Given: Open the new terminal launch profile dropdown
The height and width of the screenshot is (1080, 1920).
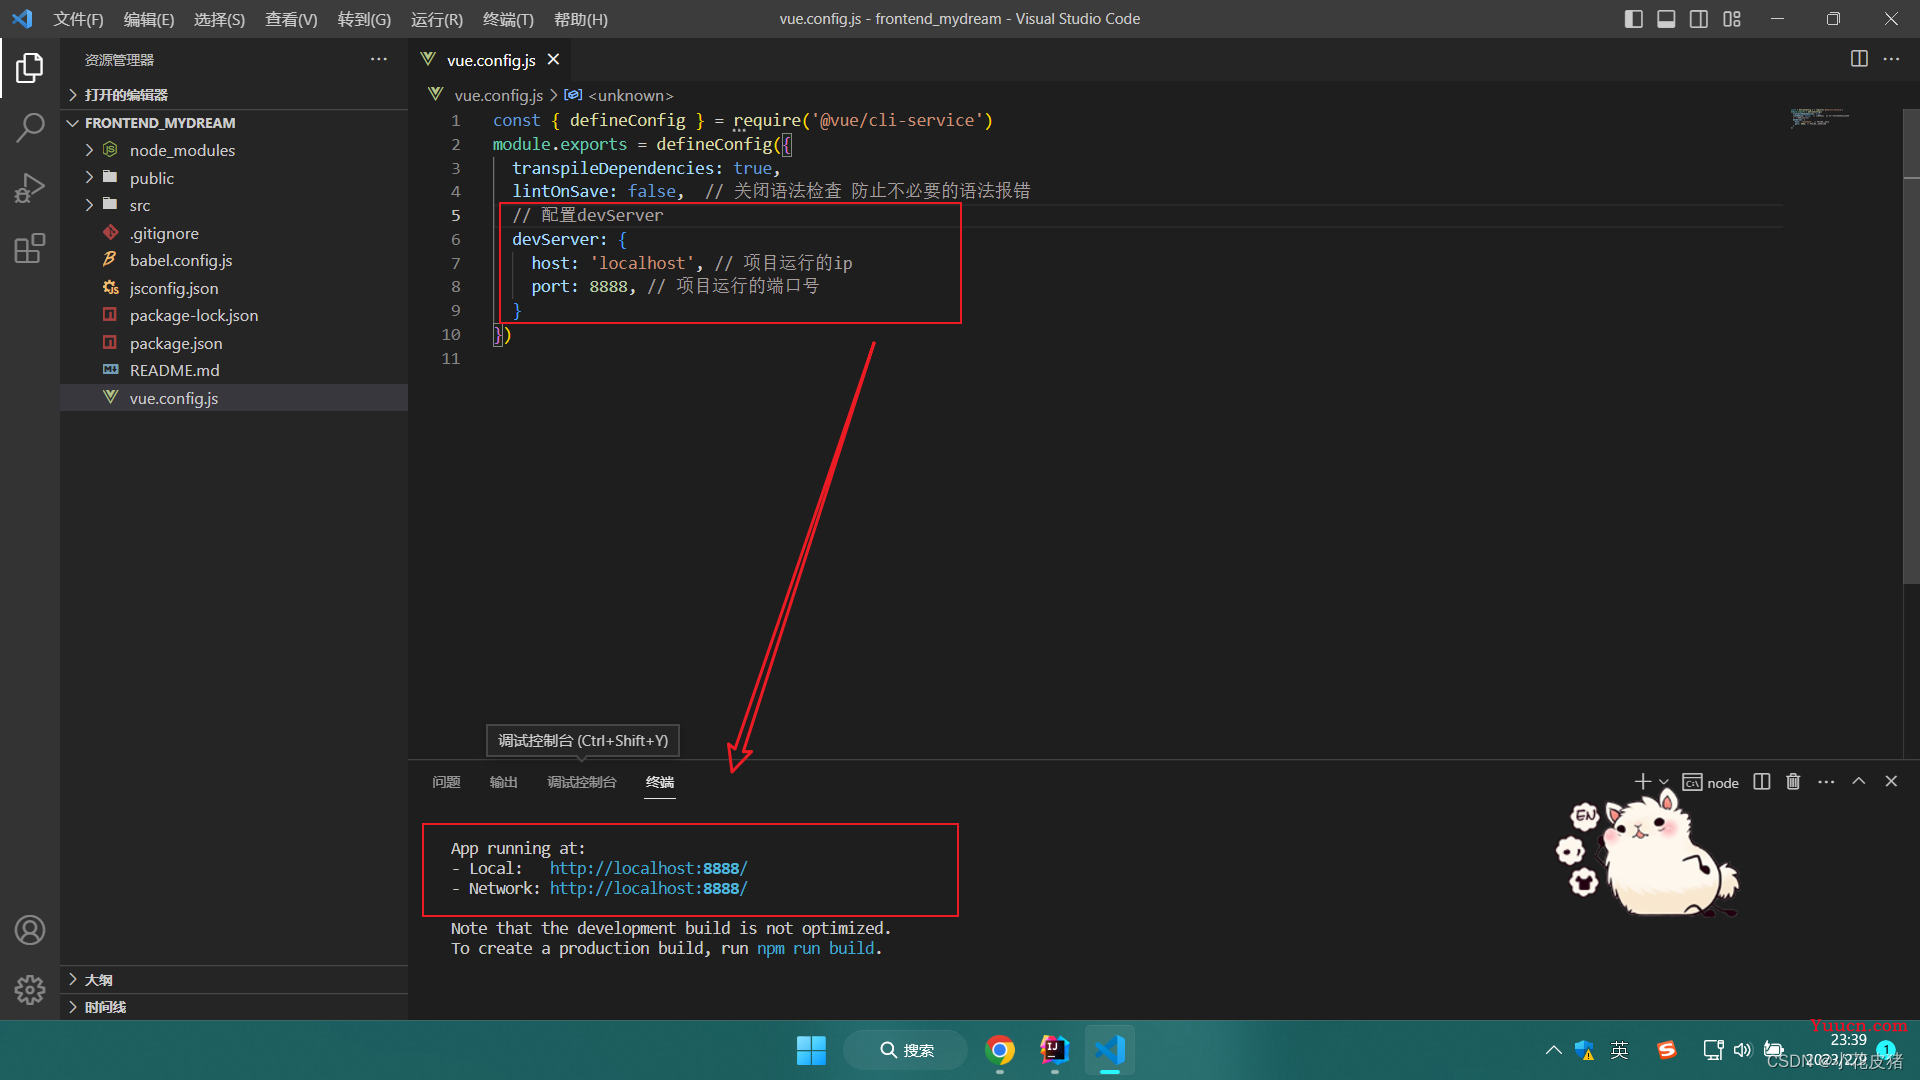Looking at the screenshot, I should point(1664,782).
